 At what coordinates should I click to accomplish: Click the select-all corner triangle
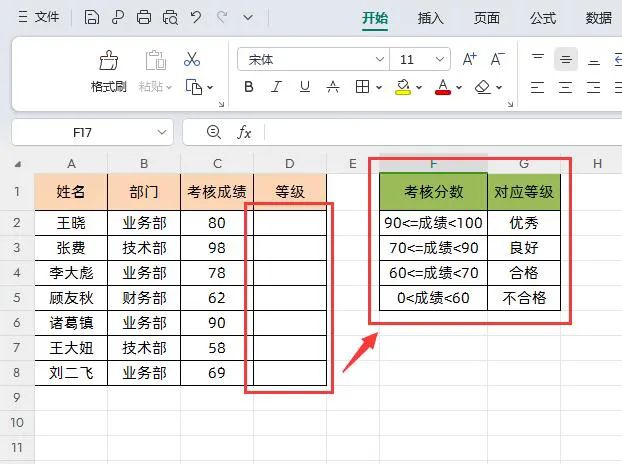tap(18, 164)
